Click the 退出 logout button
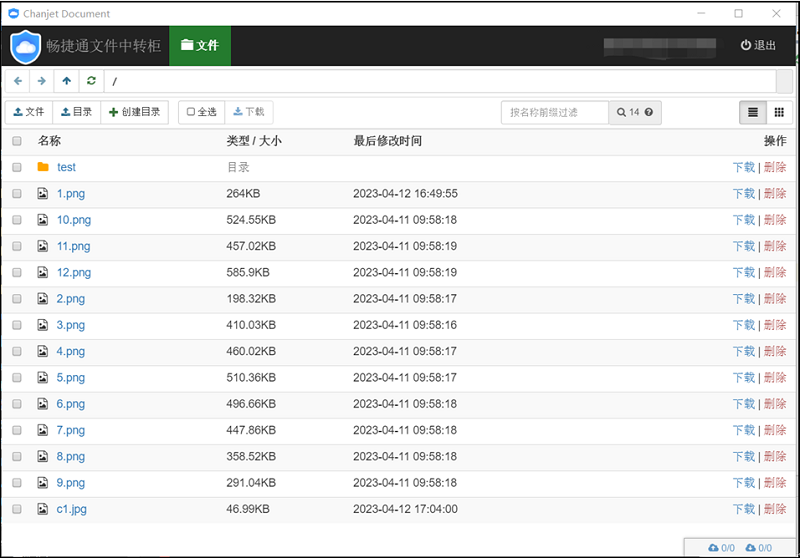 tap(758, 45)
